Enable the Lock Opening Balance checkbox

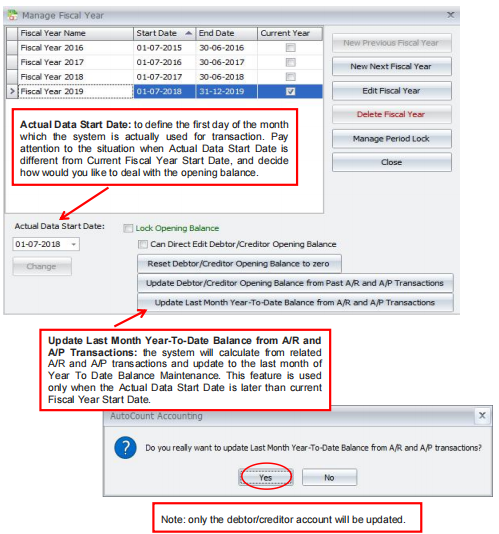pyautogui.click(x=128, y=228)
